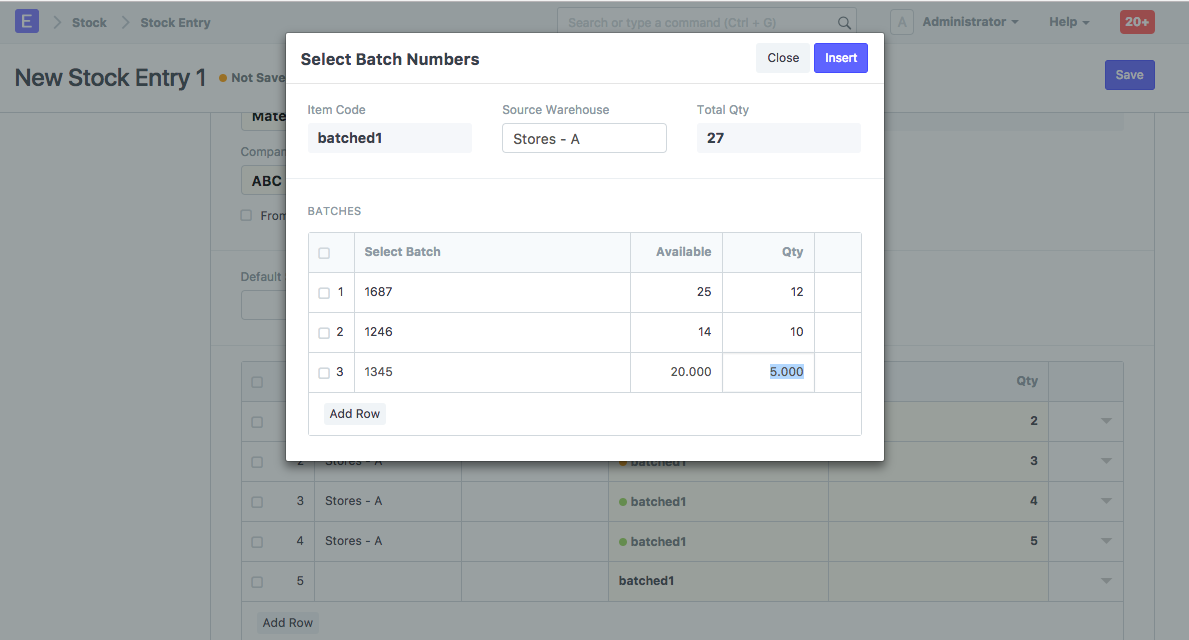
Task: Click the ERPNext home logo icon
Action: pos(27,21)
